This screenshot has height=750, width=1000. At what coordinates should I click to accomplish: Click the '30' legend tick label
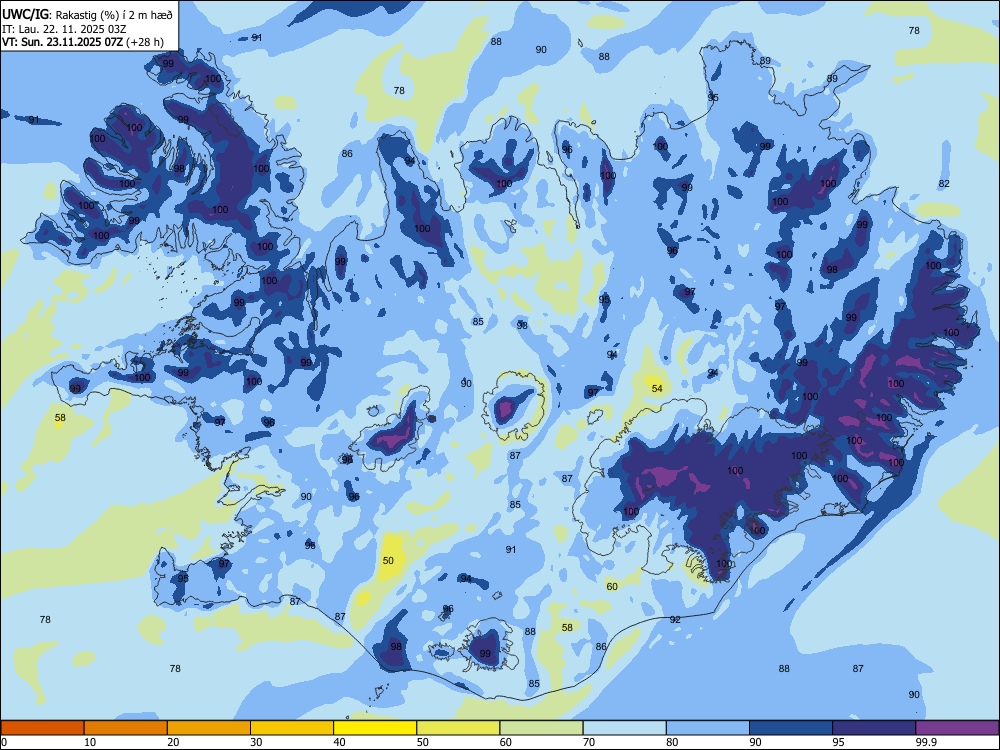(x=256, y=742)
